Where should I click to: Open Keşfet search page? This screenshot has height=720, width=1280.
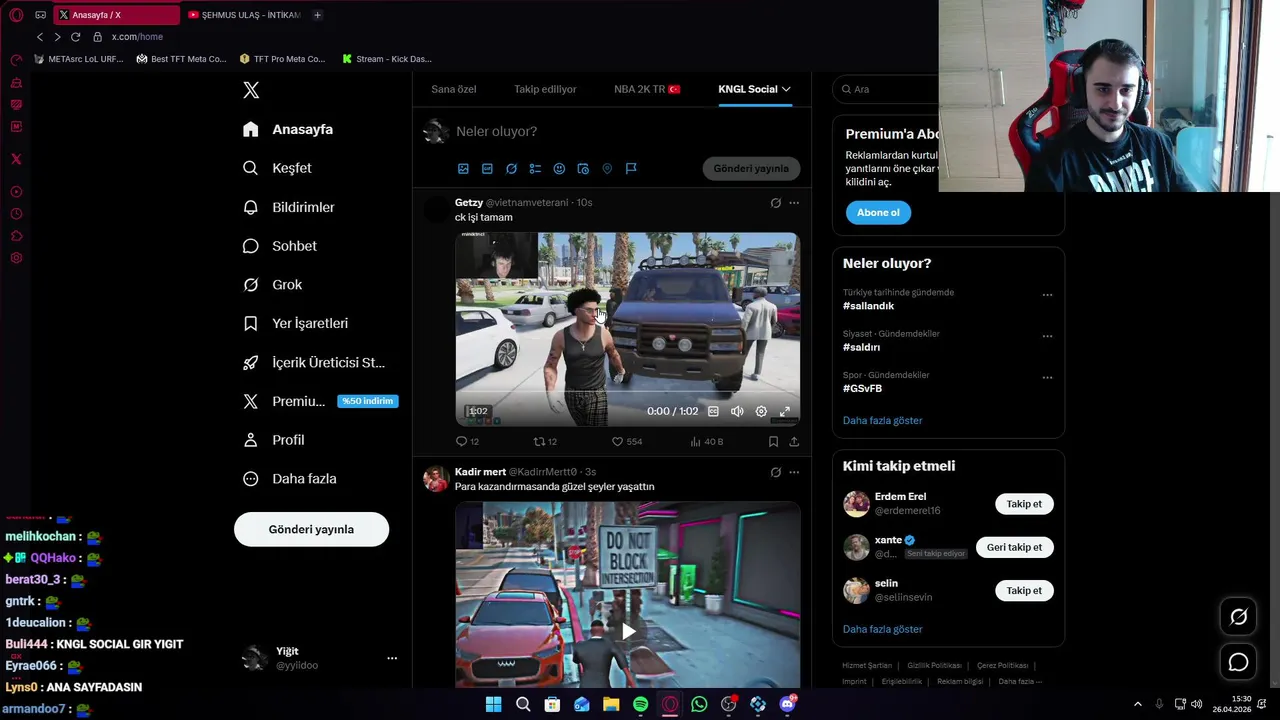coord(277,168)
